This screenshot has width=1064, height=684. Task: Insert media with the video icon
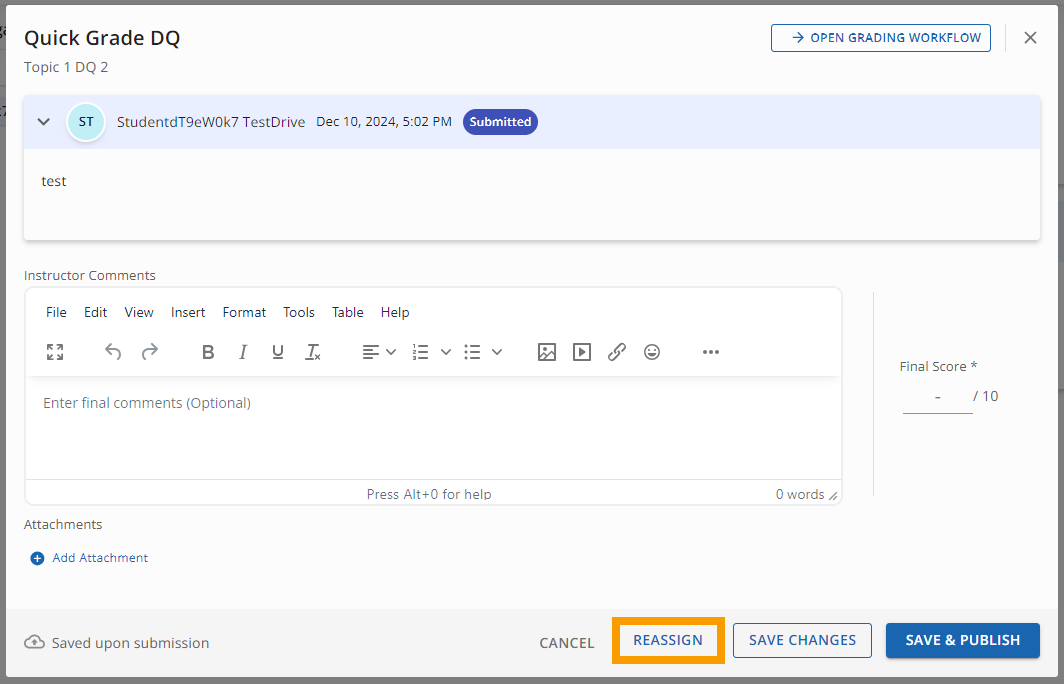(582, 352)
